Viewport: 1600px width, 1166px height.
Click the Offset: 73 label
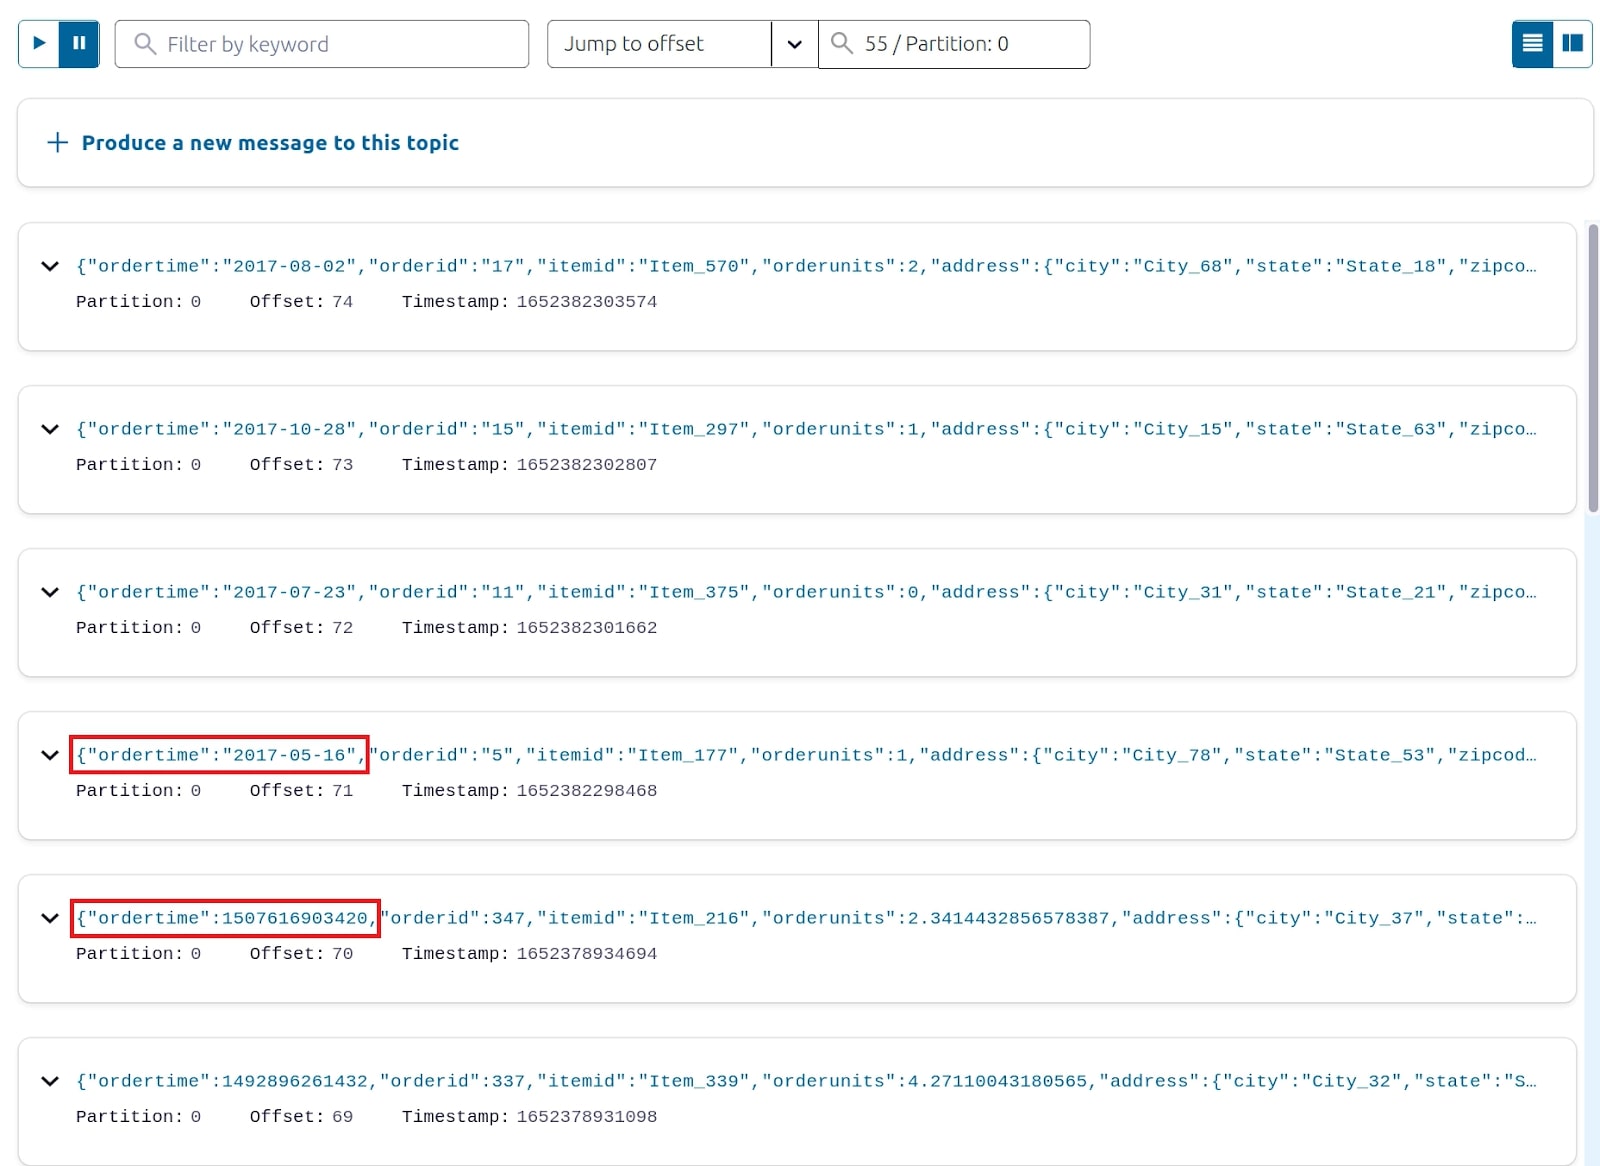[x=301, y=465]
